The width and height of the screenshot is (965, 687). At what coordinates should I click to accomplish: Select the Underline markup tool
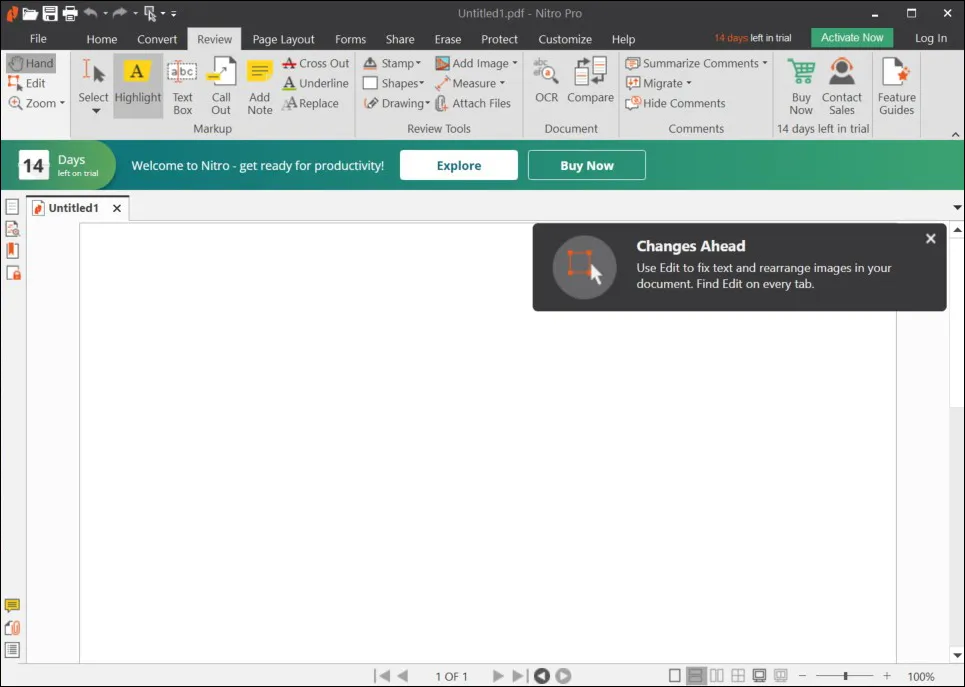coord(315,83)
